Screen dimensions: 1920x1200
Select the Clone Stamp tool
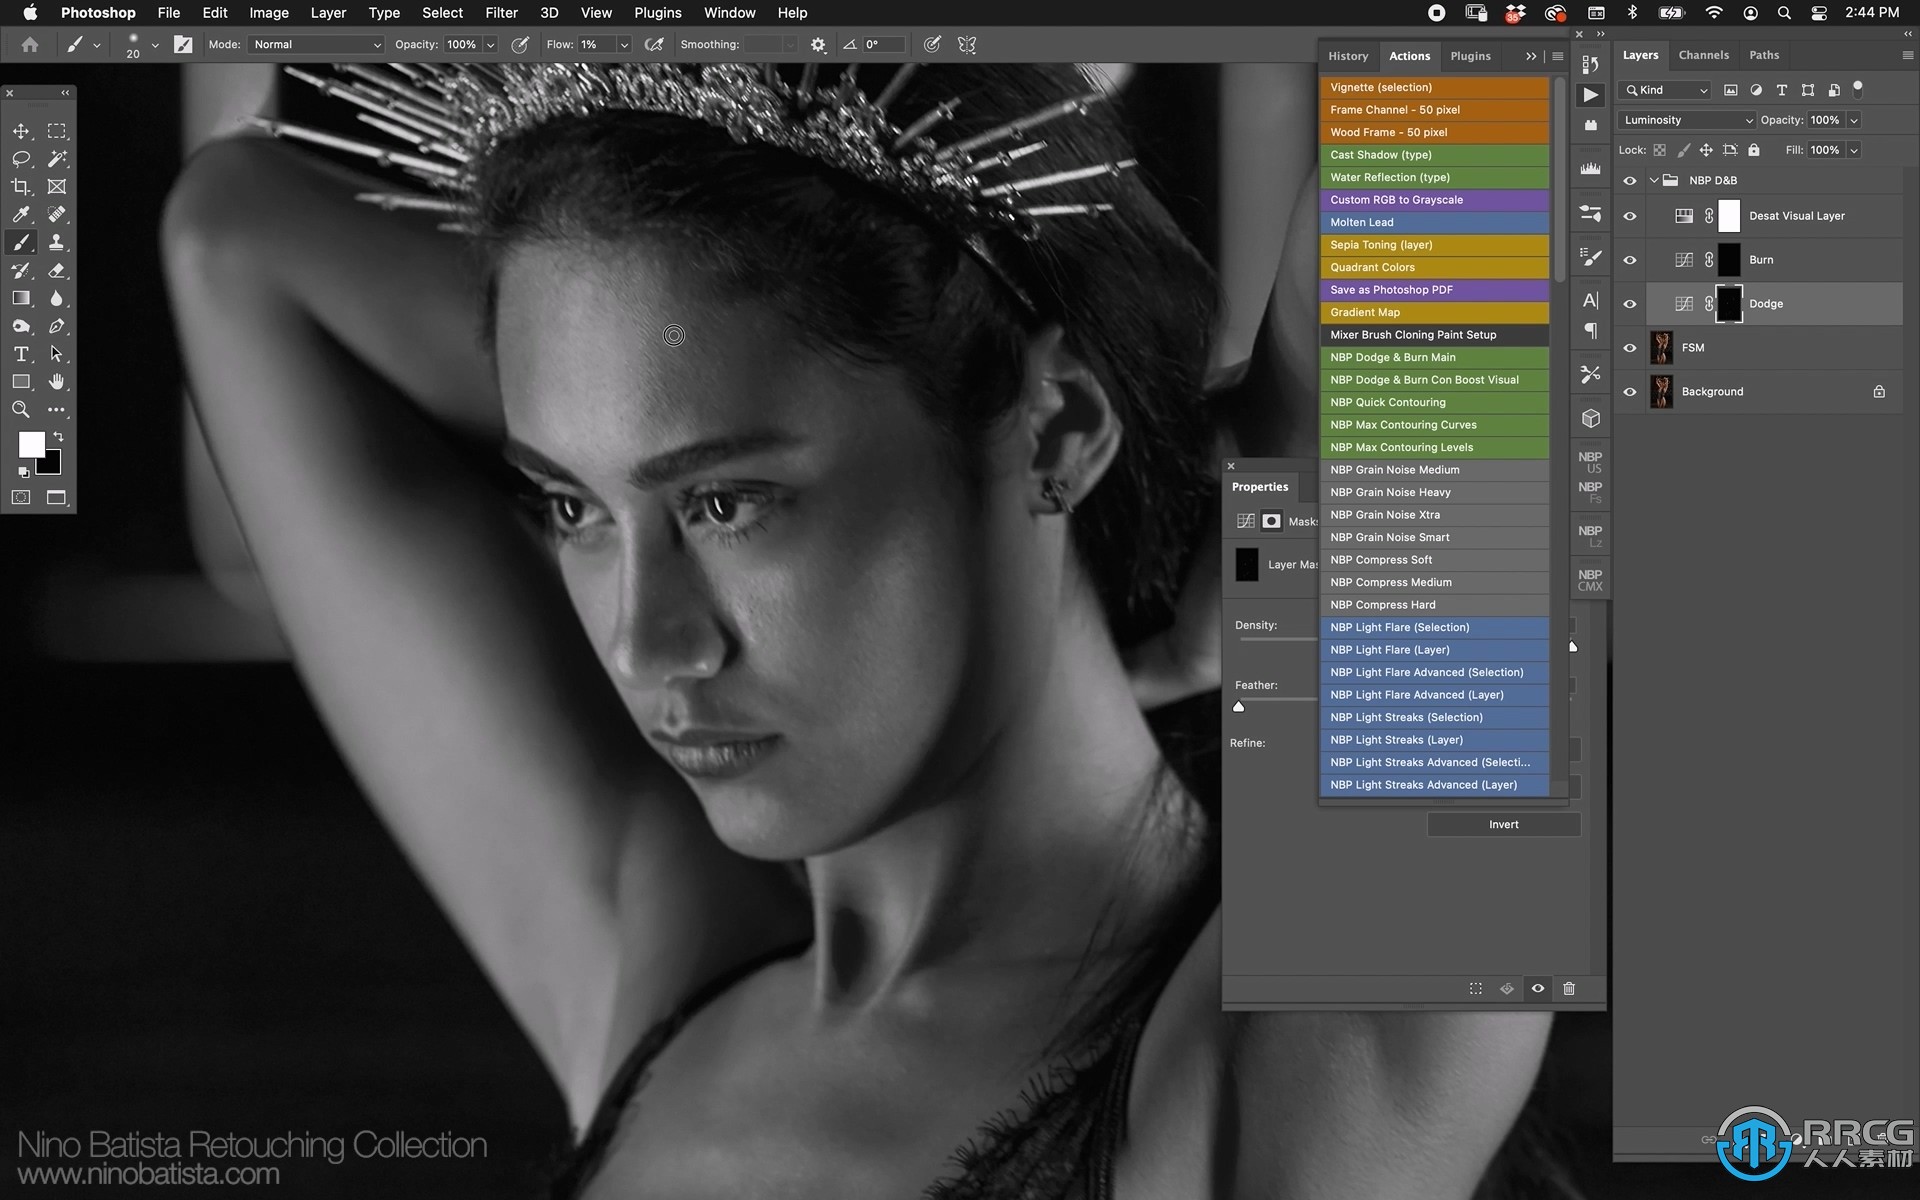click(x=57, y=242)
